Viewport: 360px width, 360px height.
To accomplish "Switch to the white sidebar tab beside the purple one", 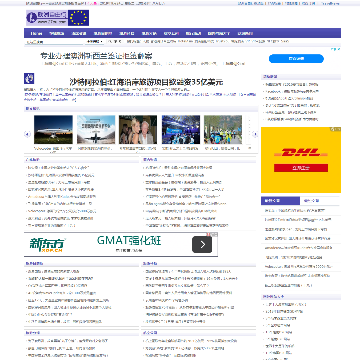I will click(320, 201).
